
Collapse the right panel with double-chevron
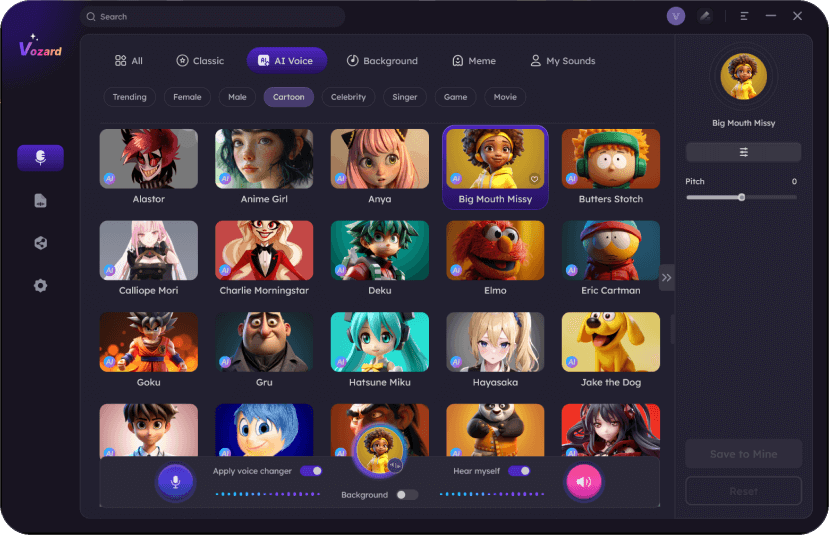(x=666, y=277)
